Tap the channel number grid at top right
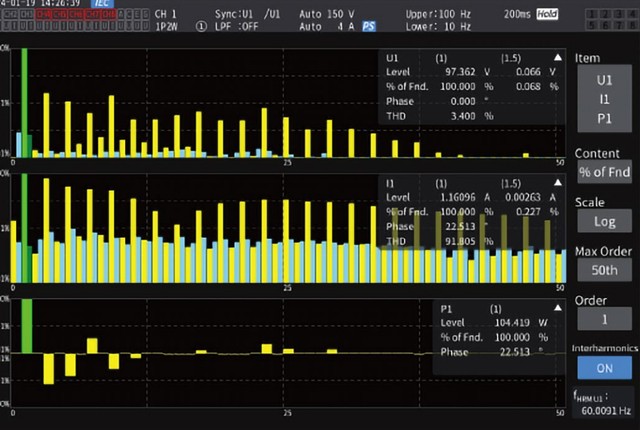This screenshot has height=430, width=640. pyautogui.click(x=611, y=20)
